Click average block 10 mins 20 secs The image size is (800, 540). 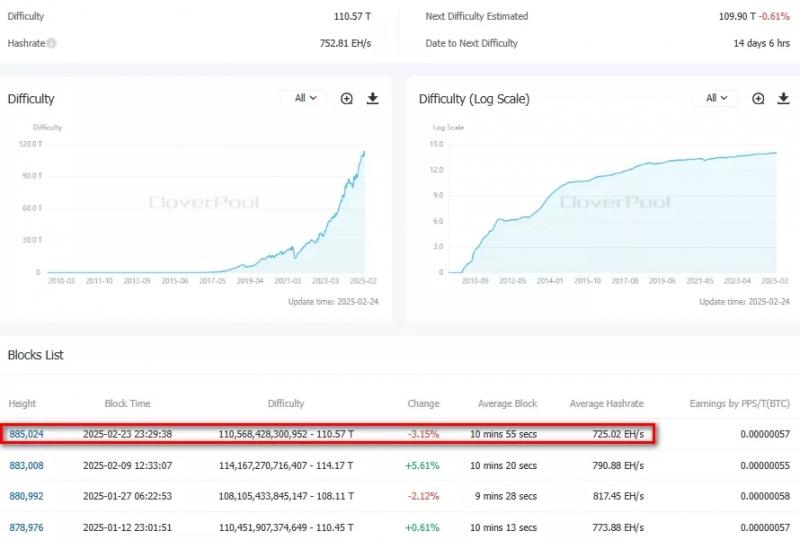pyautogui.click(x=504, y=465)
